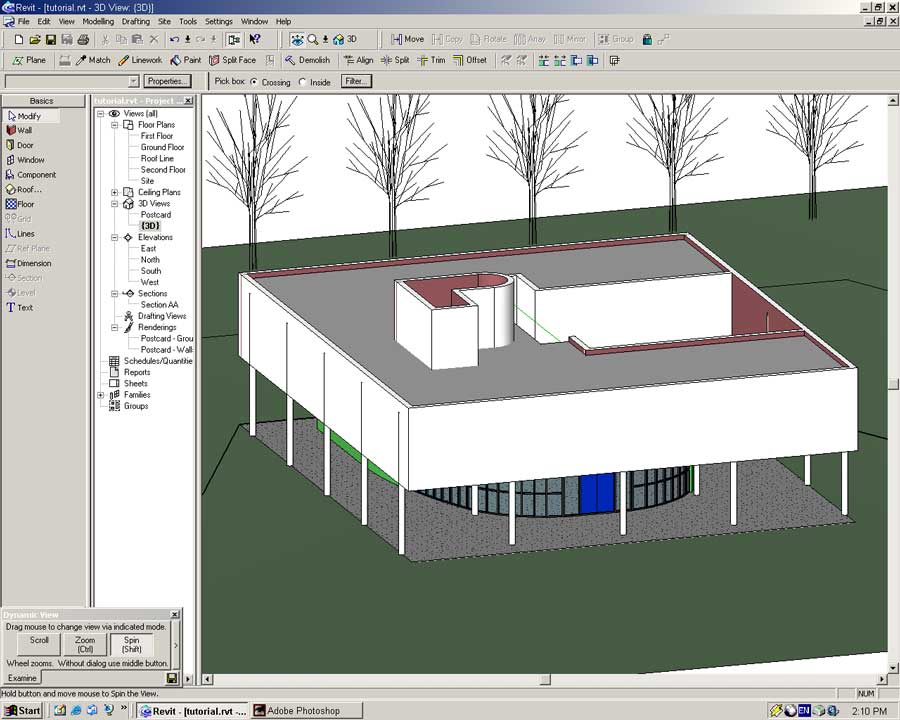Click the Properties... button

point(166,82)
